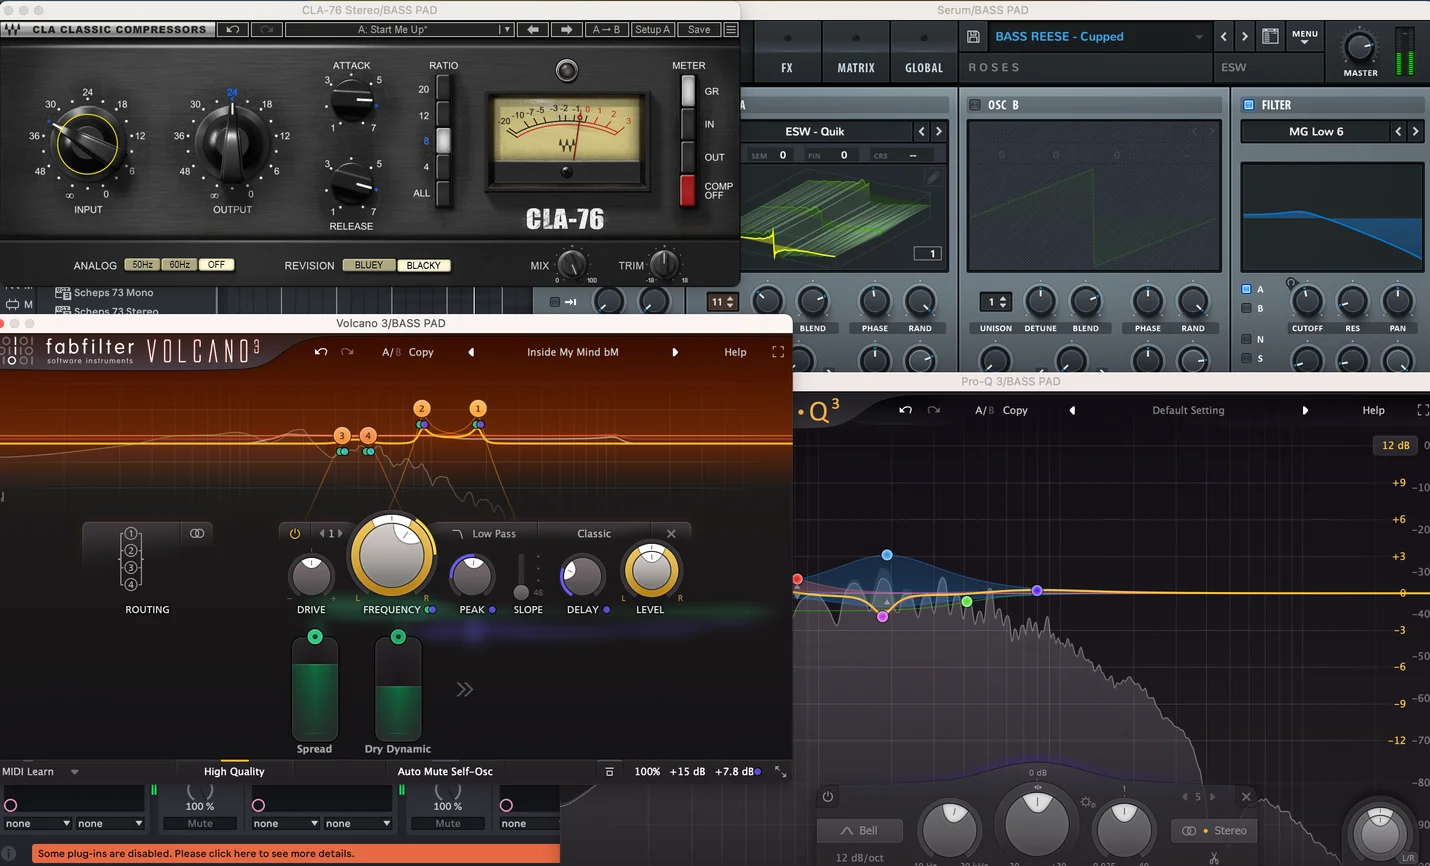The image size is (1430, 866).
Task: Go to previous Serum preset arrow
Action: (1224, 37)
